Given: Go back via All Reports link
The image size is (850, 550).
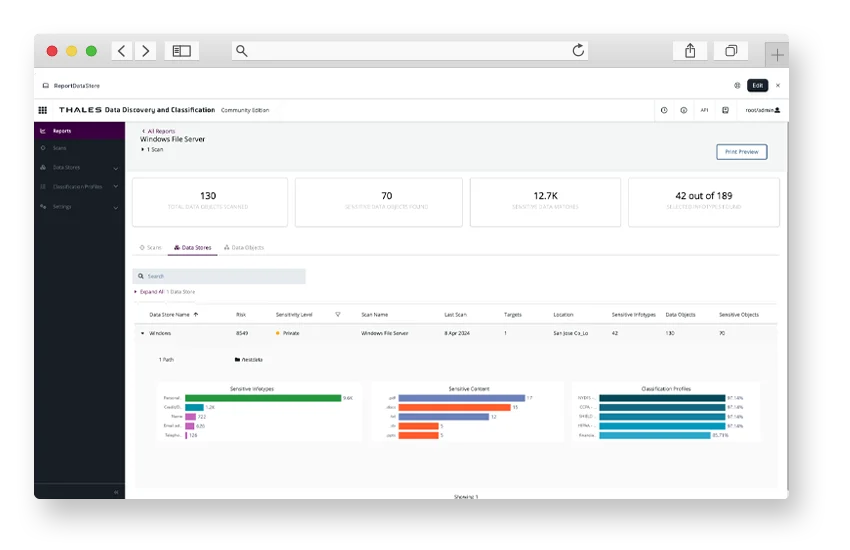Looking at the screenshot, I should [x=159, y=131].
